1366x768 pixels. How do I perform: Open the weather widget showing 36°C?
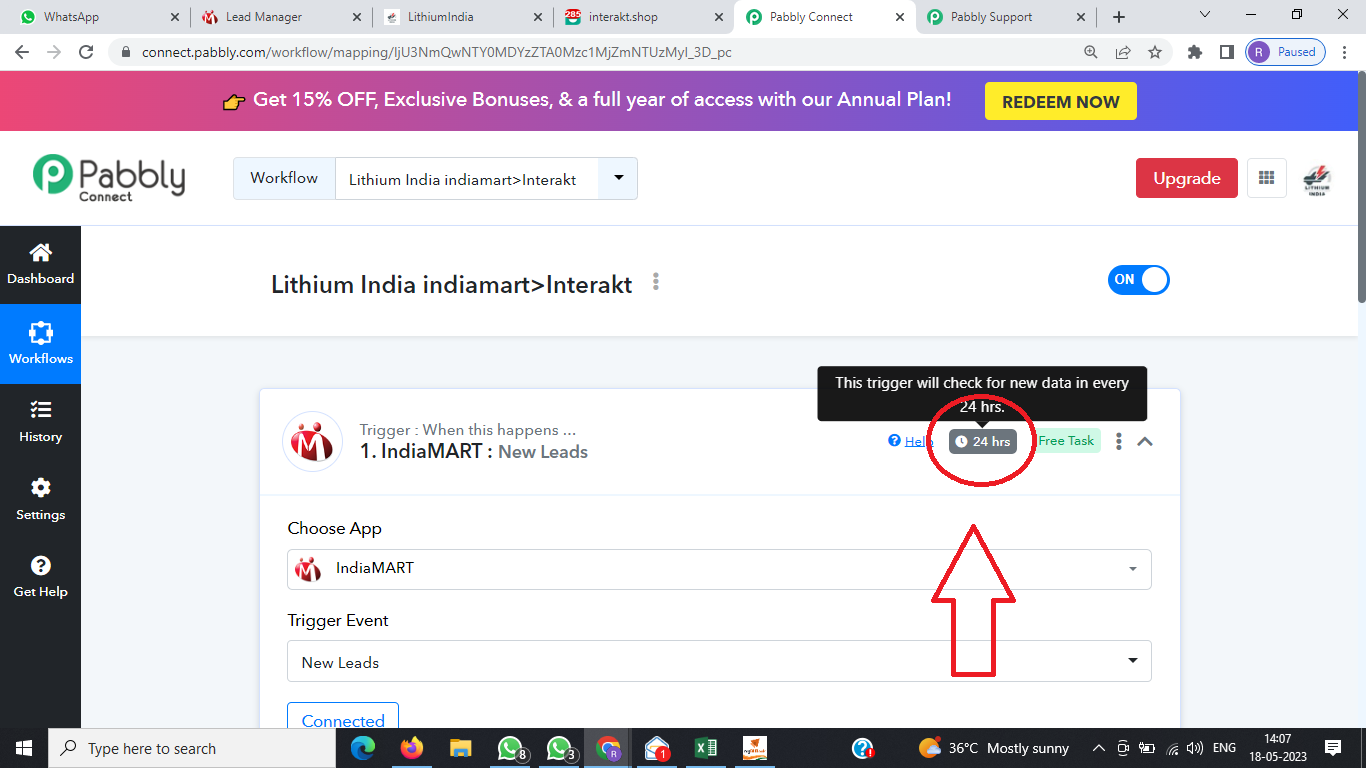coord(993,748)
